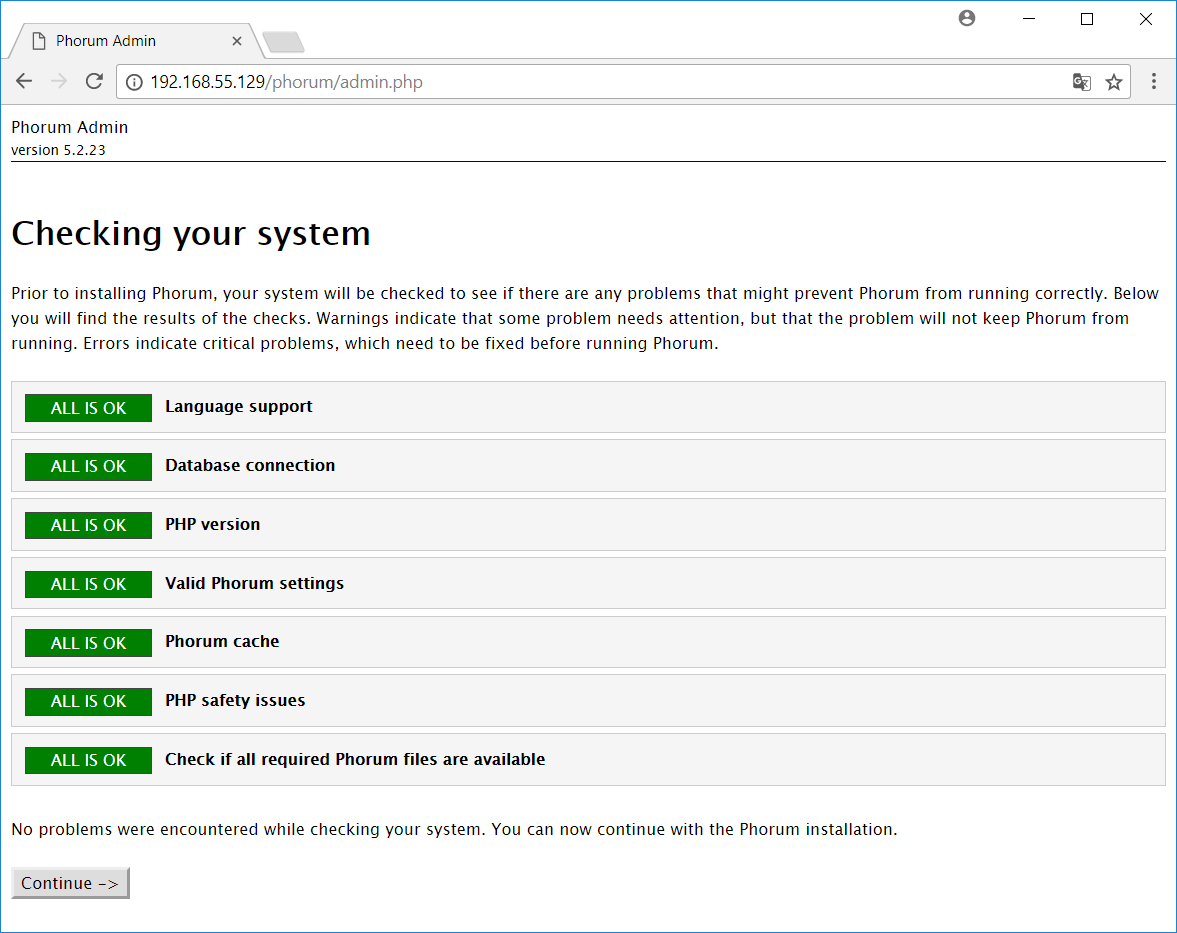1177x933 pixels.
Task: Click ALL IS OK badge for PHP version
Action: tap(89, 525)
